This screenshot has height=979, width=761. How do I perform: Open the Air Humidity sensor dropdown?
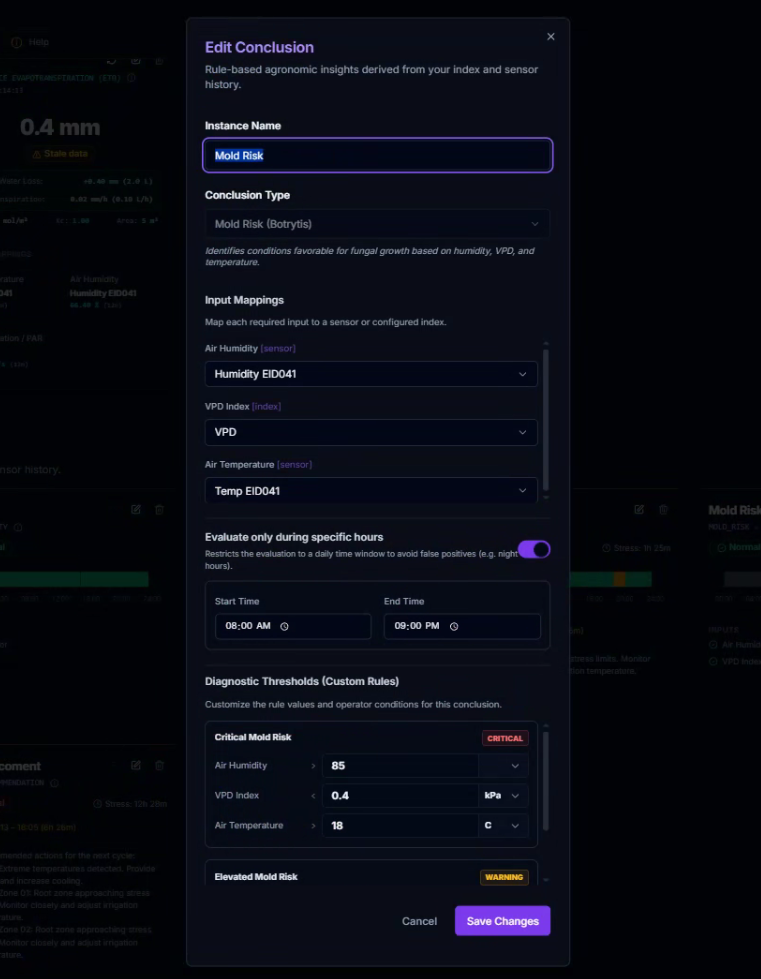[x=371, y=374]
